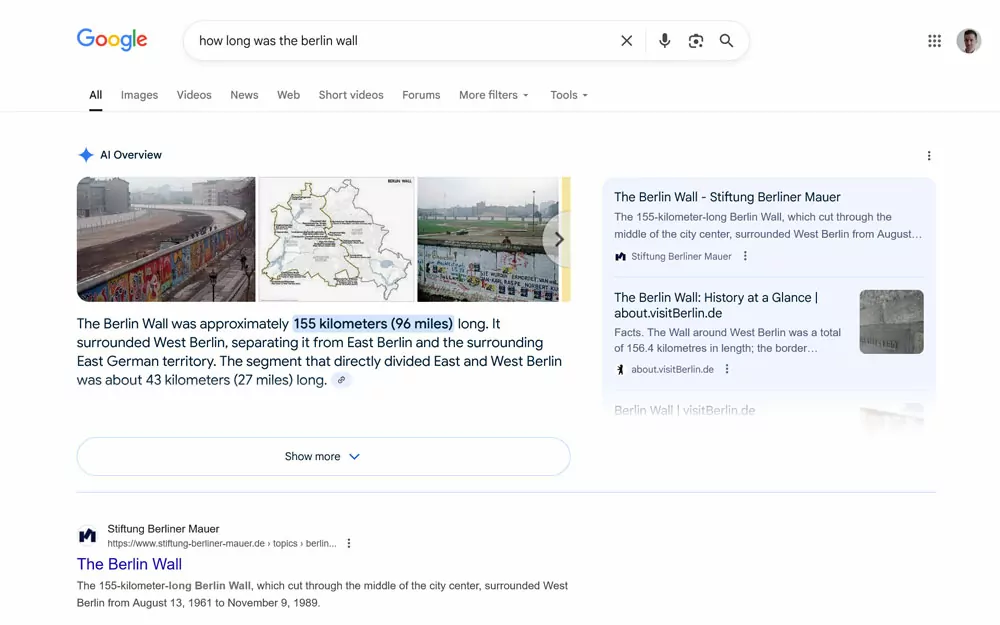
Task: Open the More filters dropdown
Action: [x=493, y=95]
